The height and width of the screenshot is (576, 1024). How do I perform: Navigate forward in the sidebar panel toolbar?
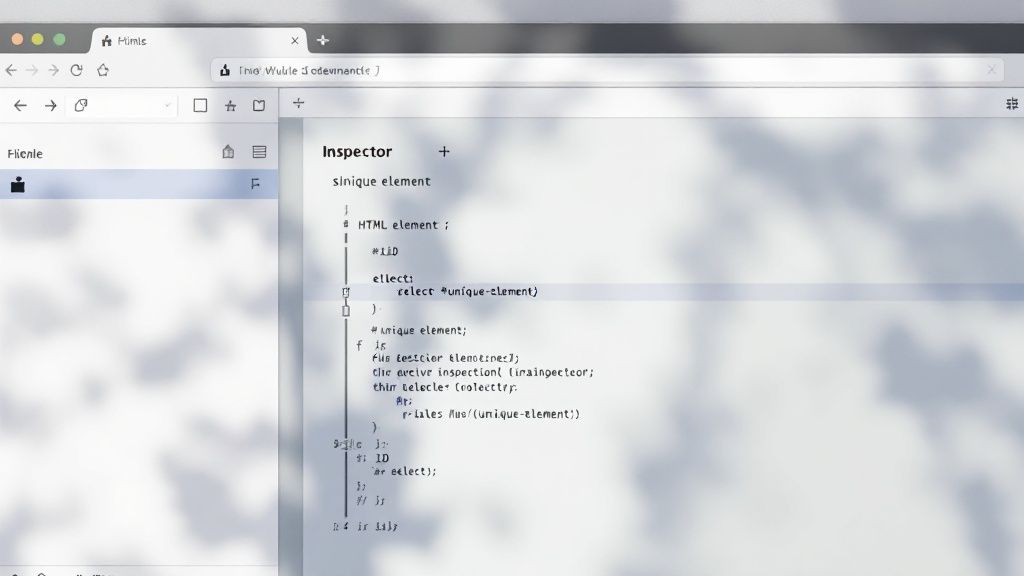click(x=50, y=105)
